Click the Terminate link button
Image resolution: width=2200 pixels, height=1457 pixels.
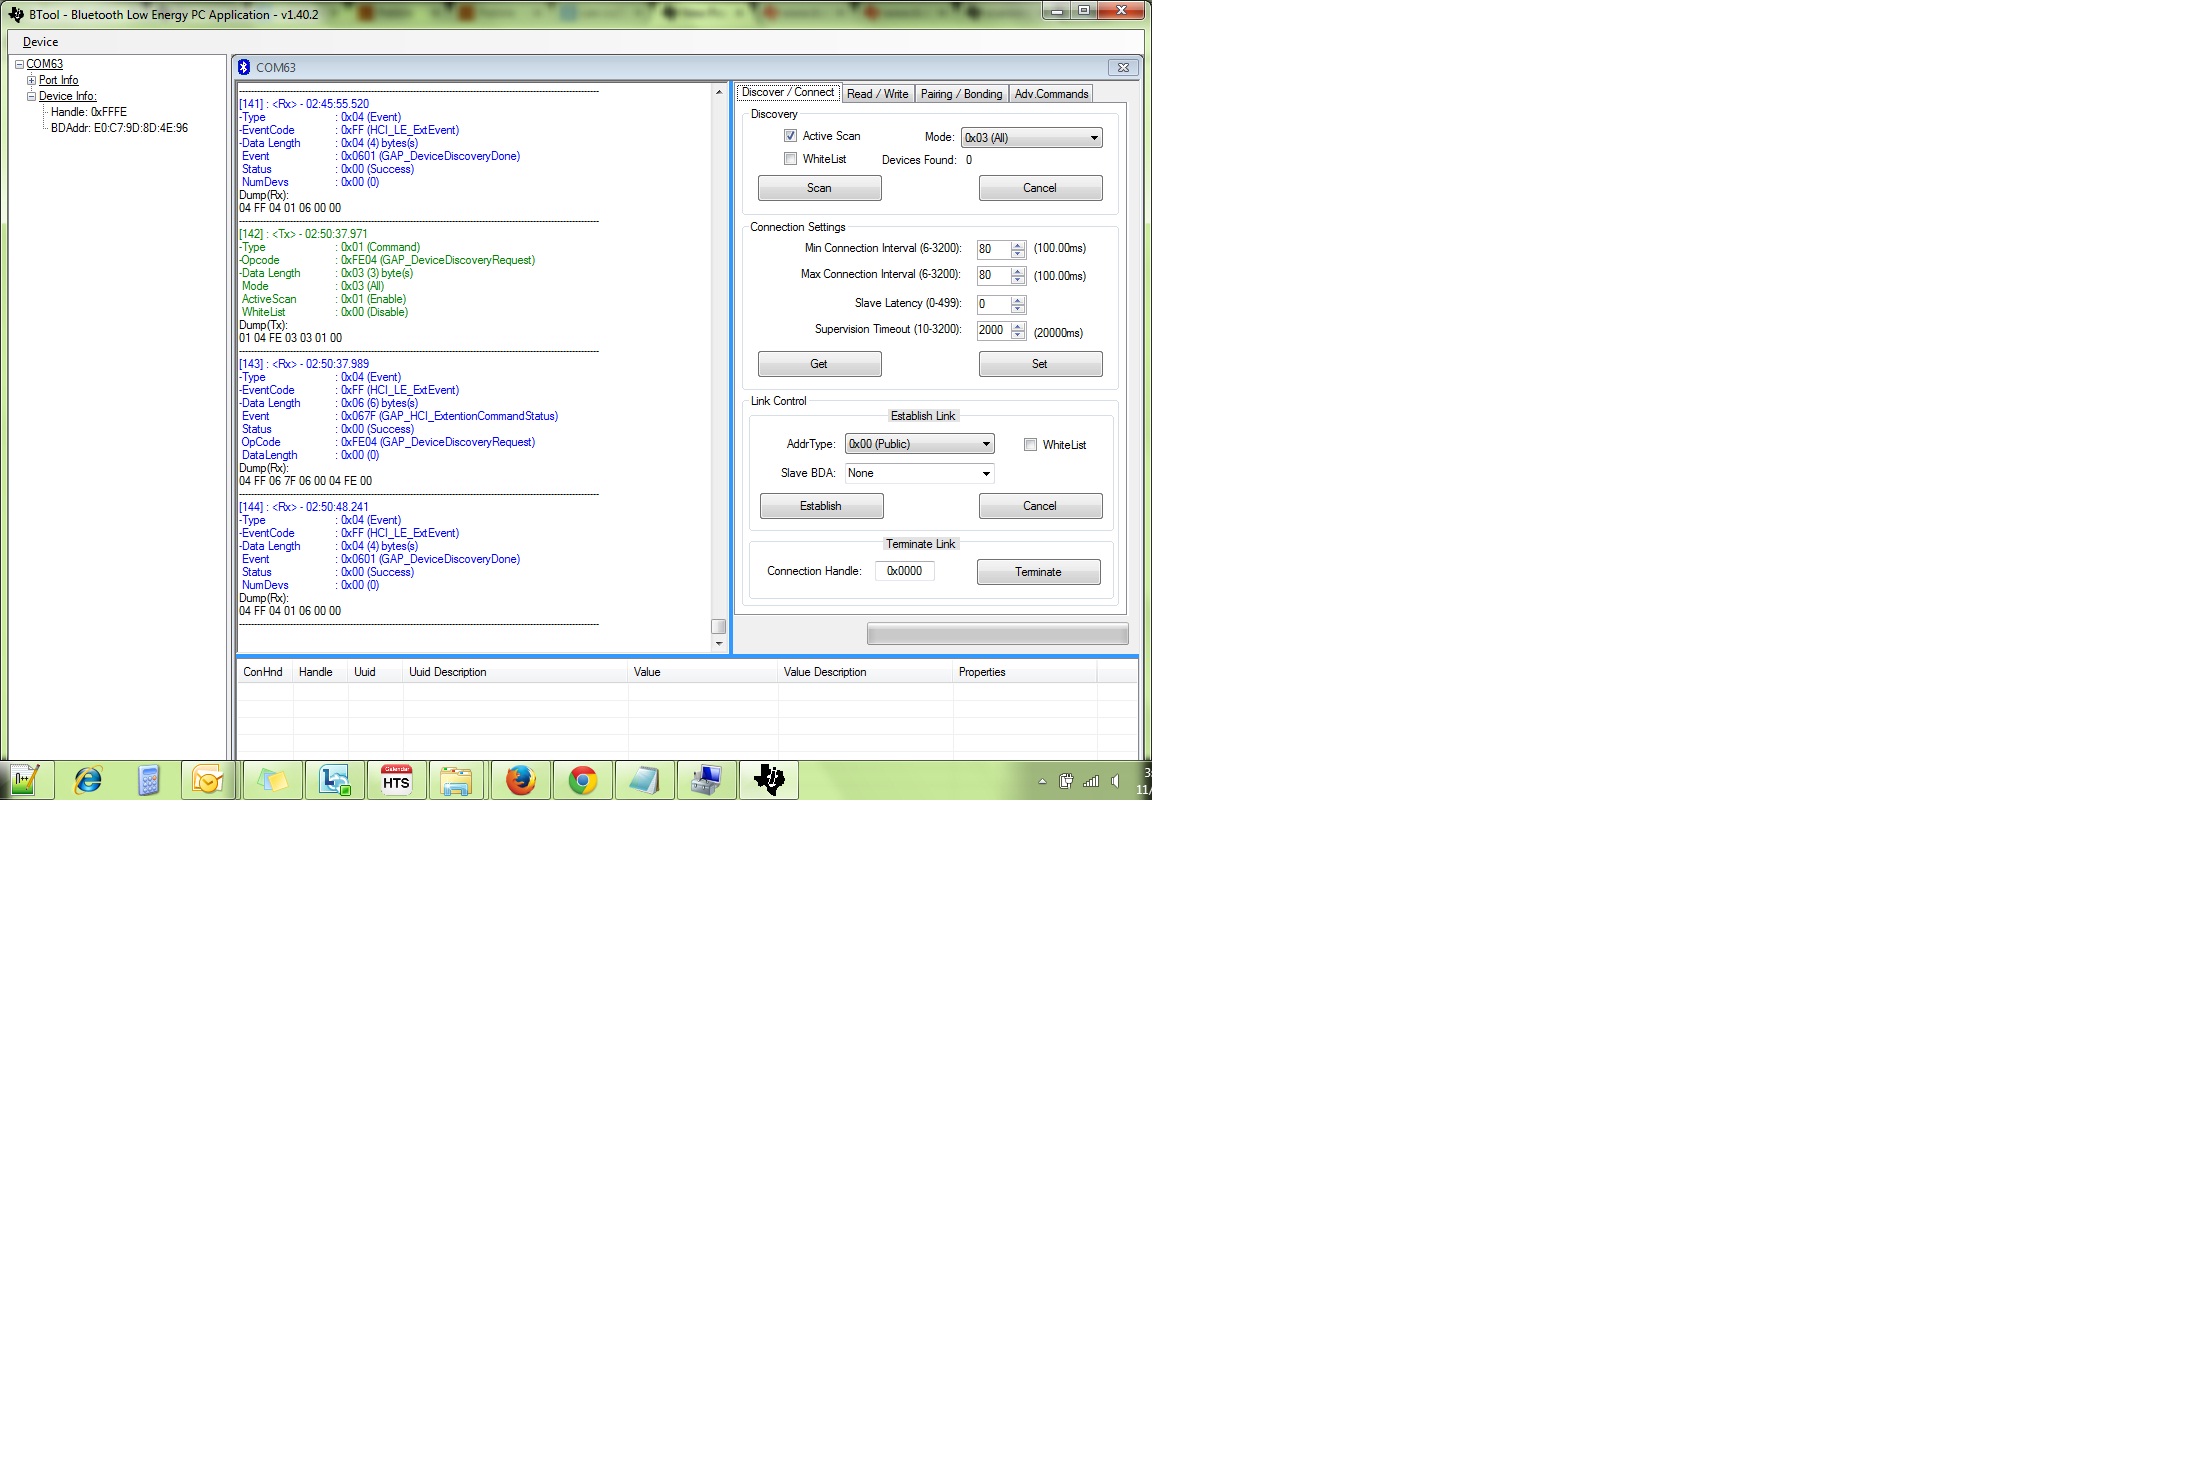(x=1038, y=572)
